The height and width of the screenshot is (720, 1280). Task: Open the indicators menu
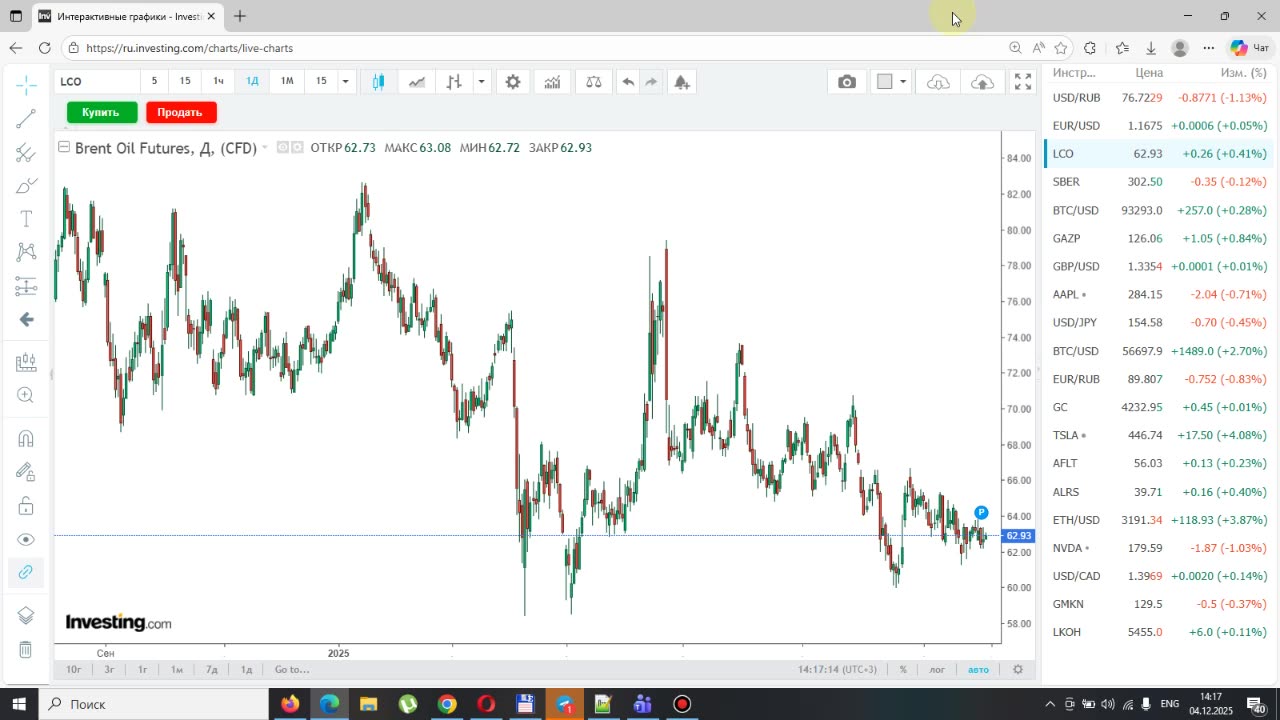(552, 82)
